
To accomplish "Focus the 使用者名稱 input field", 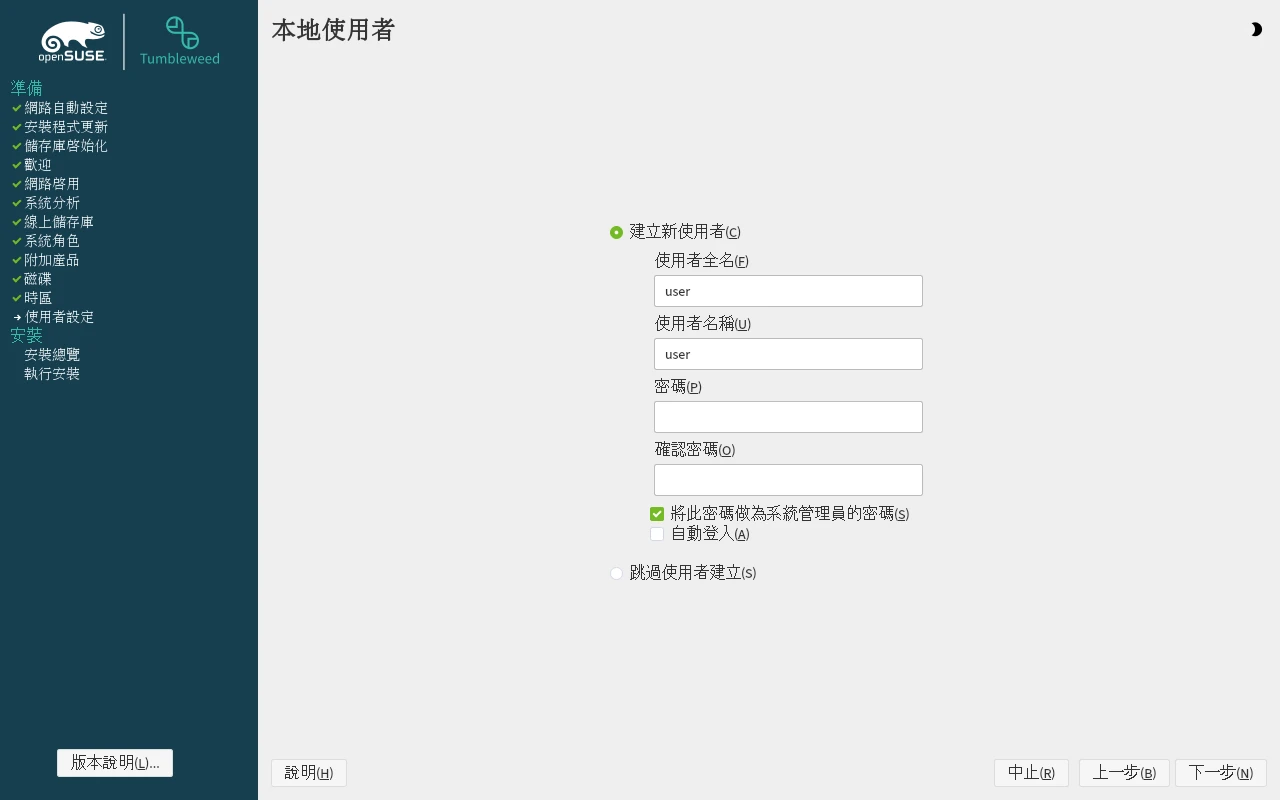I will 788,354.
